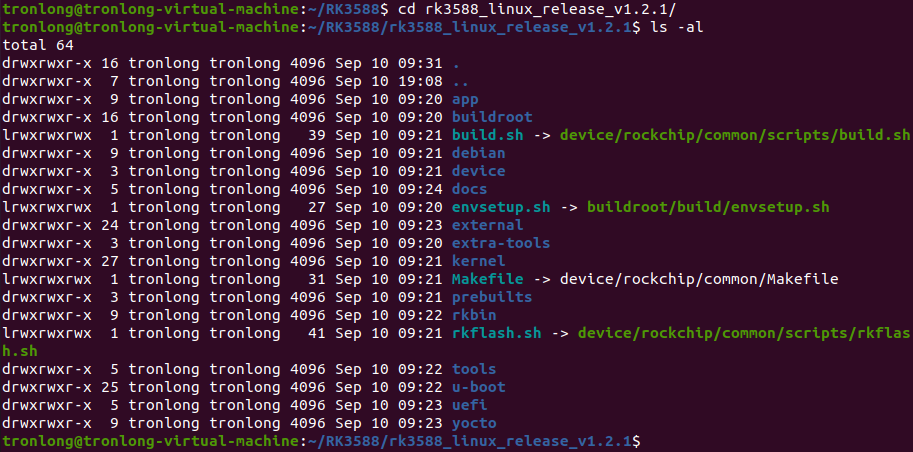
Task: Click the 'extra-tools' directory name
Action: [x=501, y=243]
